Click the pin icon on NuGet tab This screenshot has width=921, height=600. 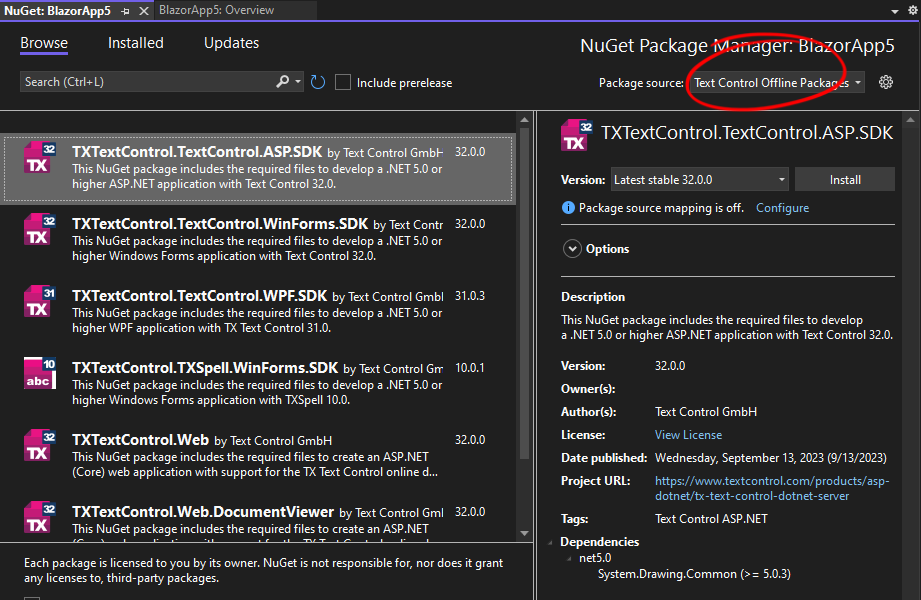coord(125,11)
